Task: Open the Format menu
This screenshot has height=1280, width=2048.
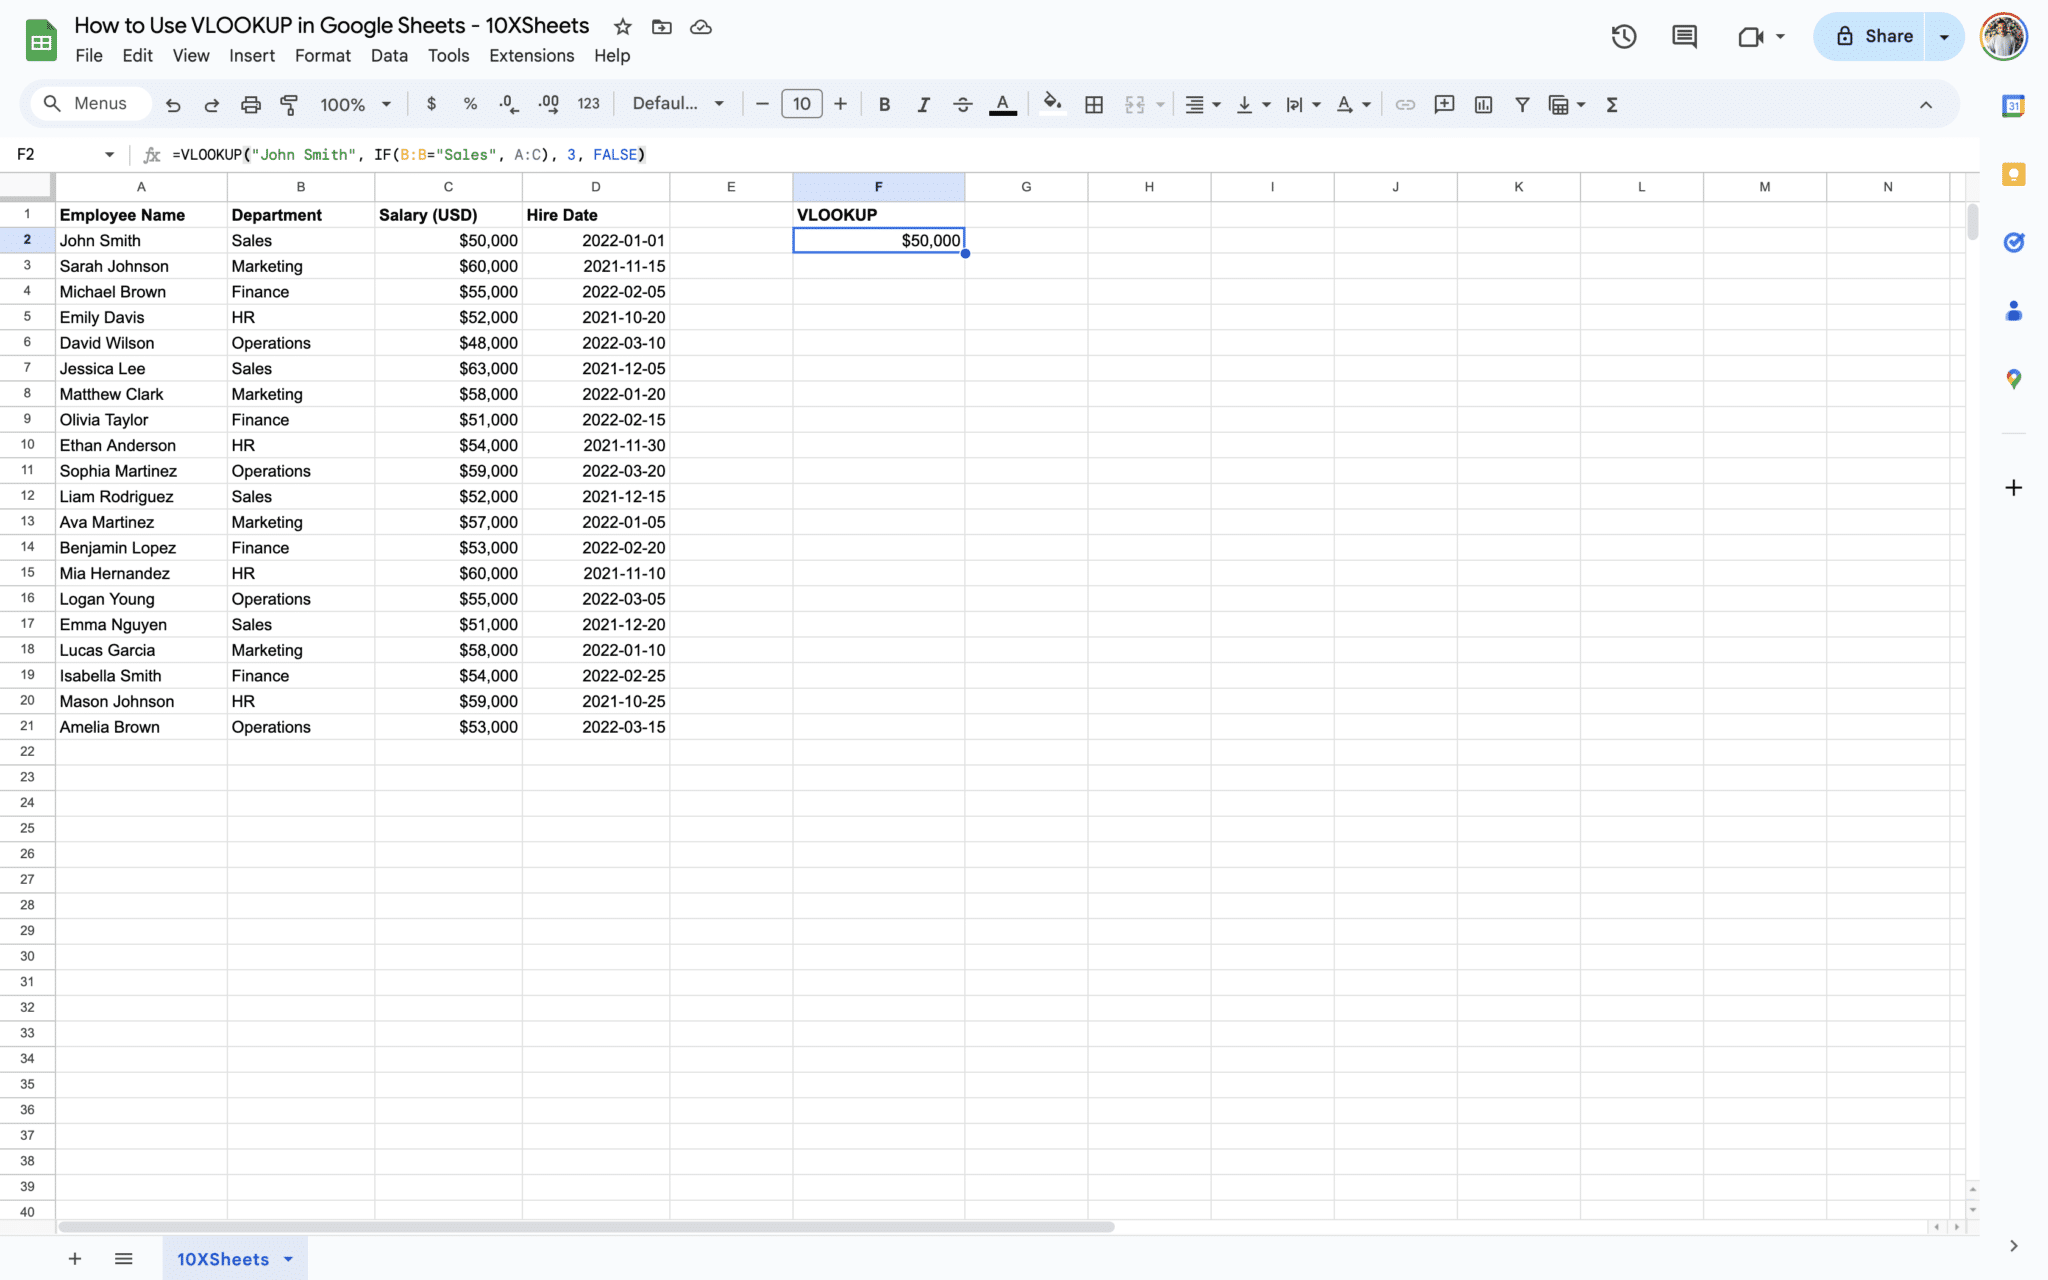Action: [322, 56]
